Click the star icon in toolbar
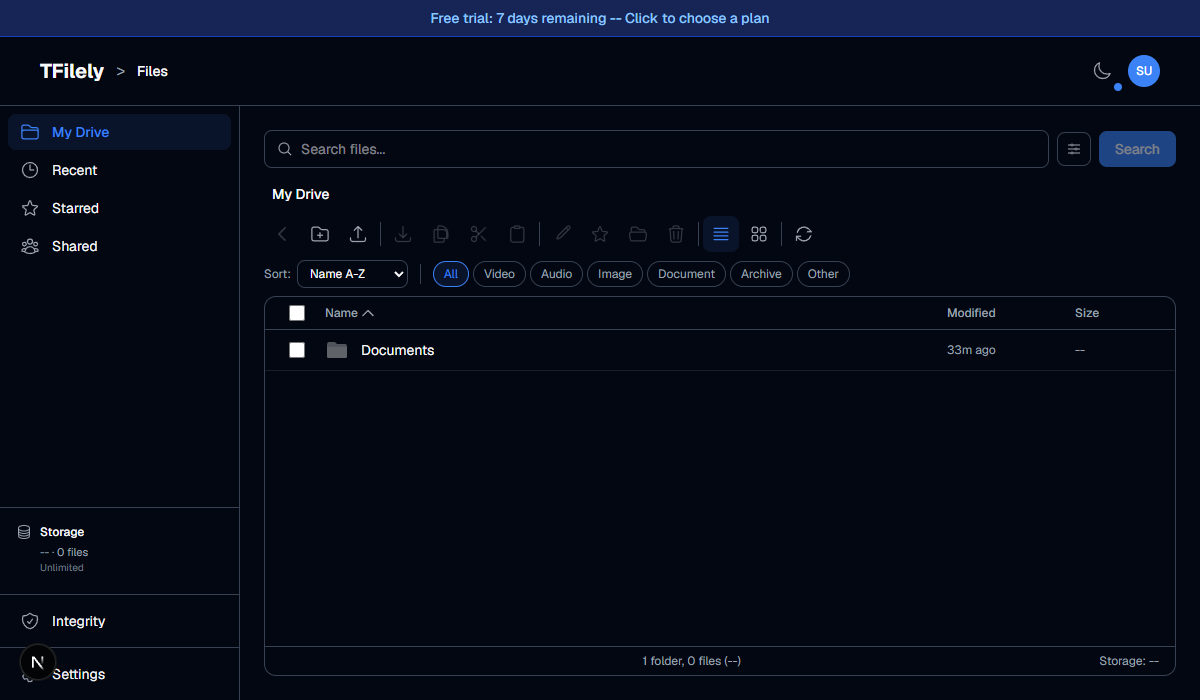This screenshot has width=1200, height=700. click(600, 234)
